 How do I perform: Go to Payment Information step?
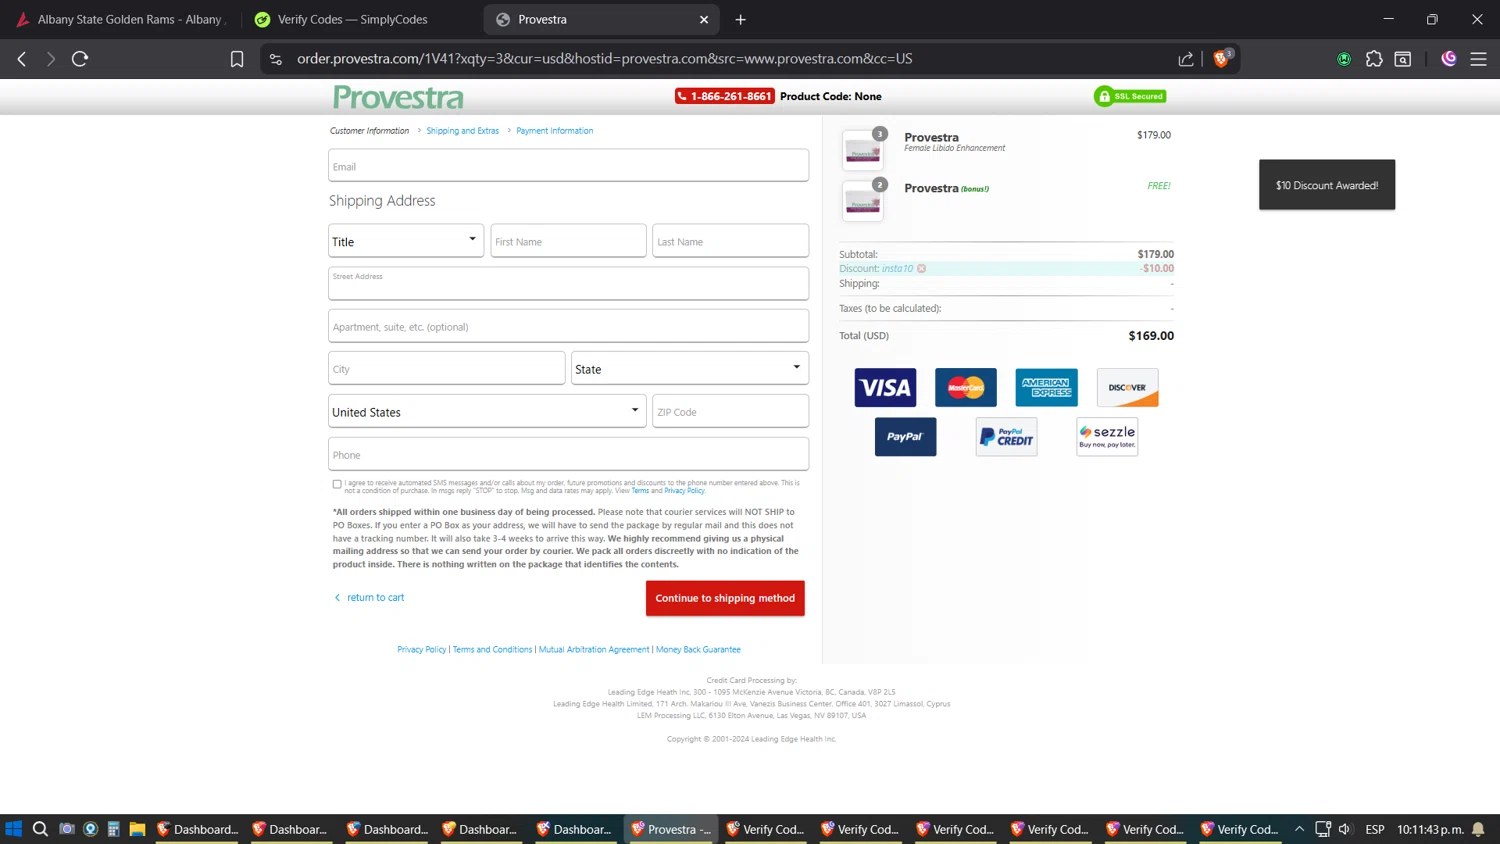tap(555, 131)
